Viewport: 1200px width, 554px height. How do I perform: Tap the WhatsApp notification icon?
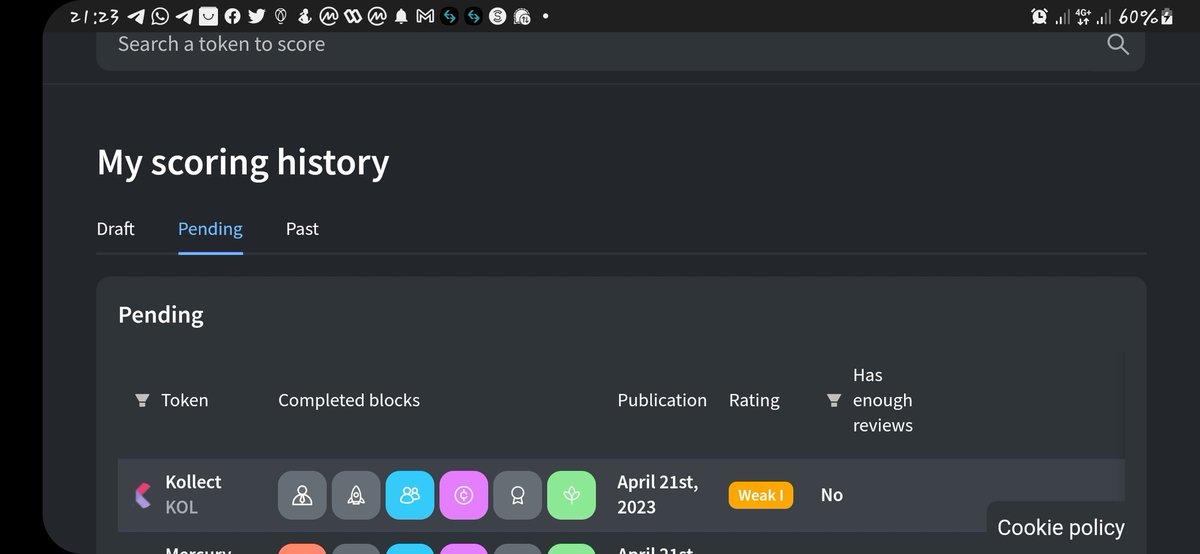pos(160,16)
